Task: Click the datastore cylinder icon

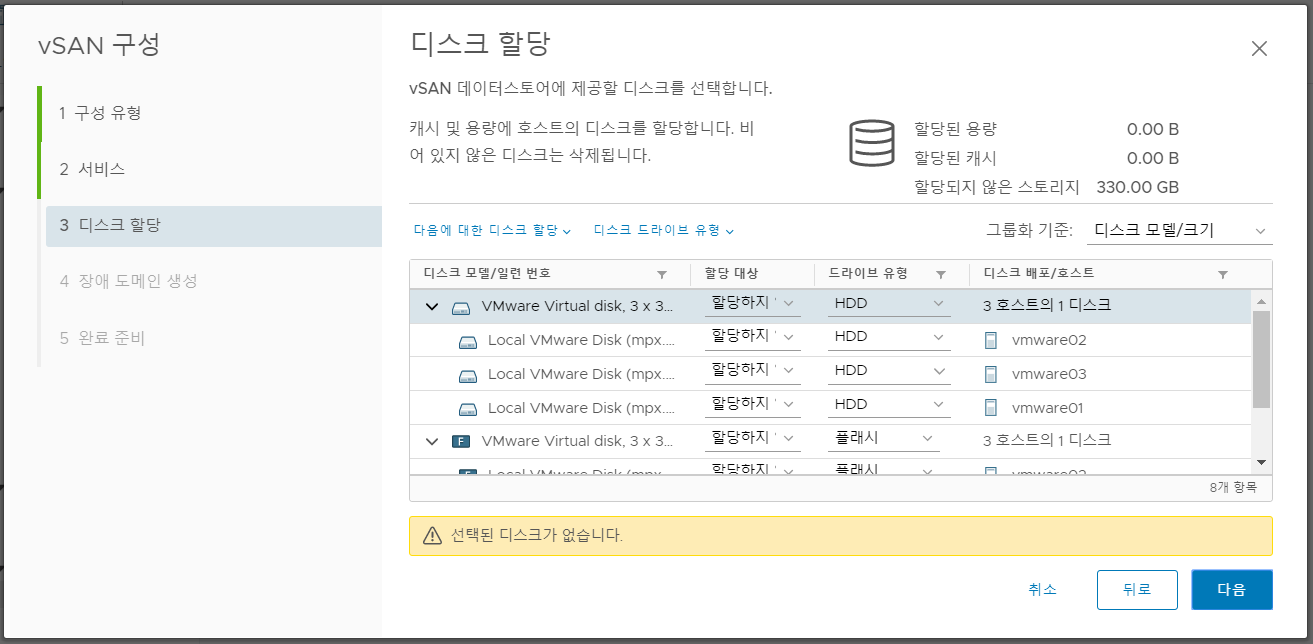Action: click(871, 143)
